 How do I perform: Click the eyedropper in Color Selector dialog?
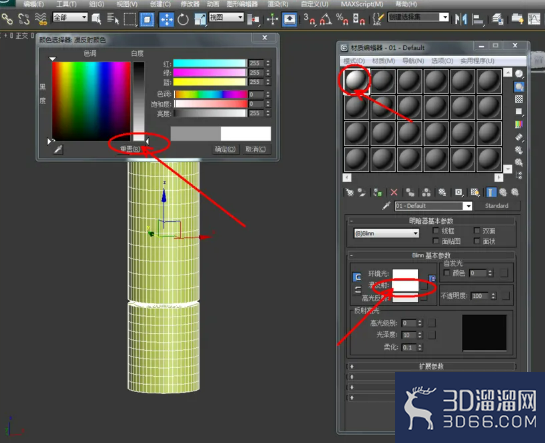58,149
